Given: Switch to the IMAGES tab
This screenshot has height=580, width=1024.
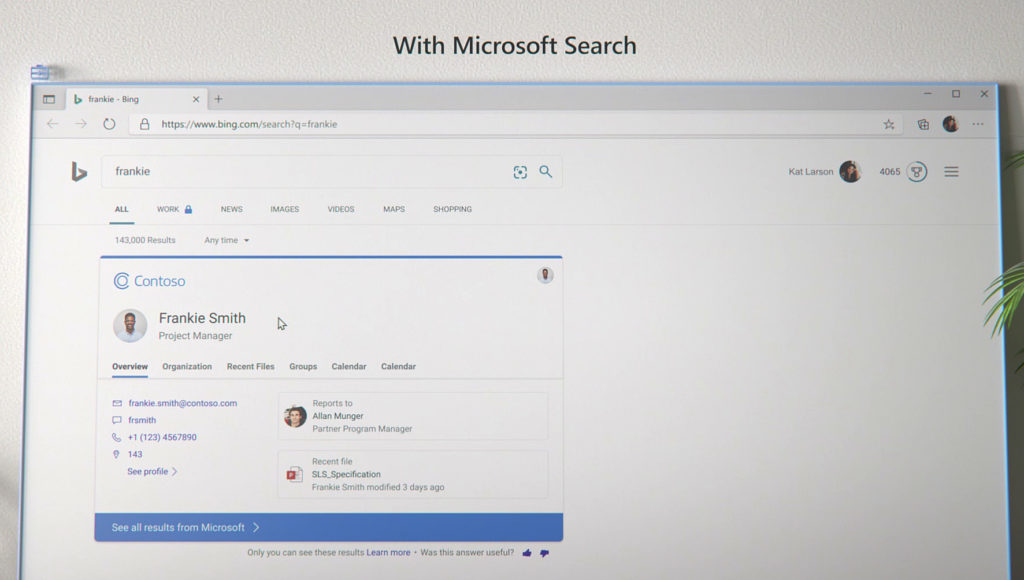Looking at the screenshot, I should tap(285, 209).
